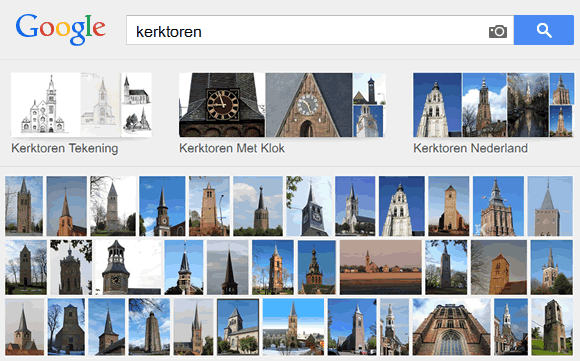580x361 pixels.
Task: Select the white-background bell tower with clock thumbnail
Action: (128, 267)
